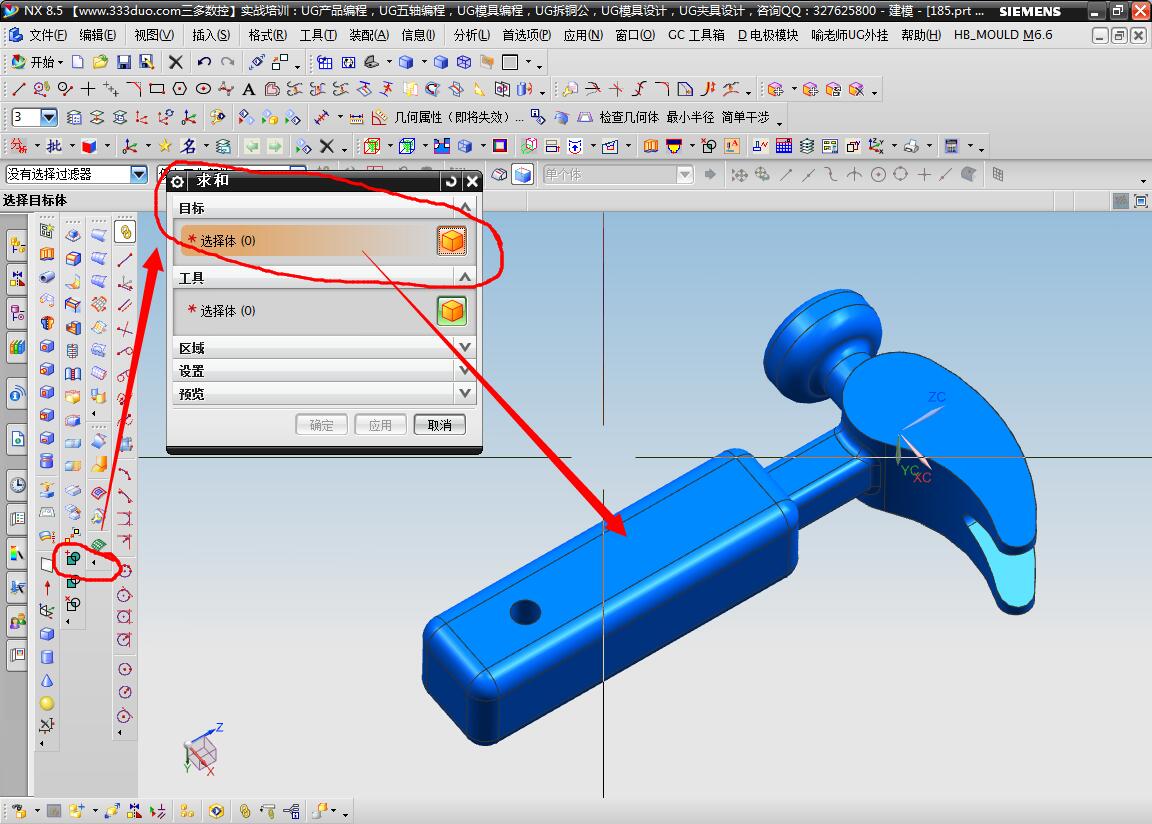Image resolution: width=1152 pixels, height=824 pixels.
Task: Click the print icon in the toolbar
Action: [911, 146]
